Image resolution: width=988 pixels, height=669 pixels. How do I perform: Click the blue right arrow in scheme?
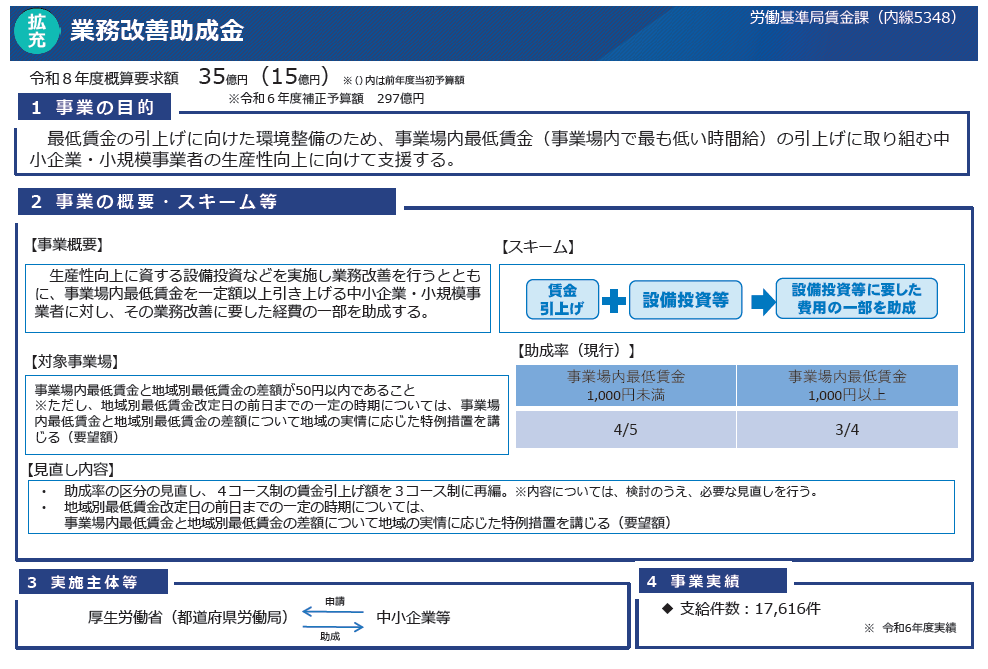[x=762, y=299]
